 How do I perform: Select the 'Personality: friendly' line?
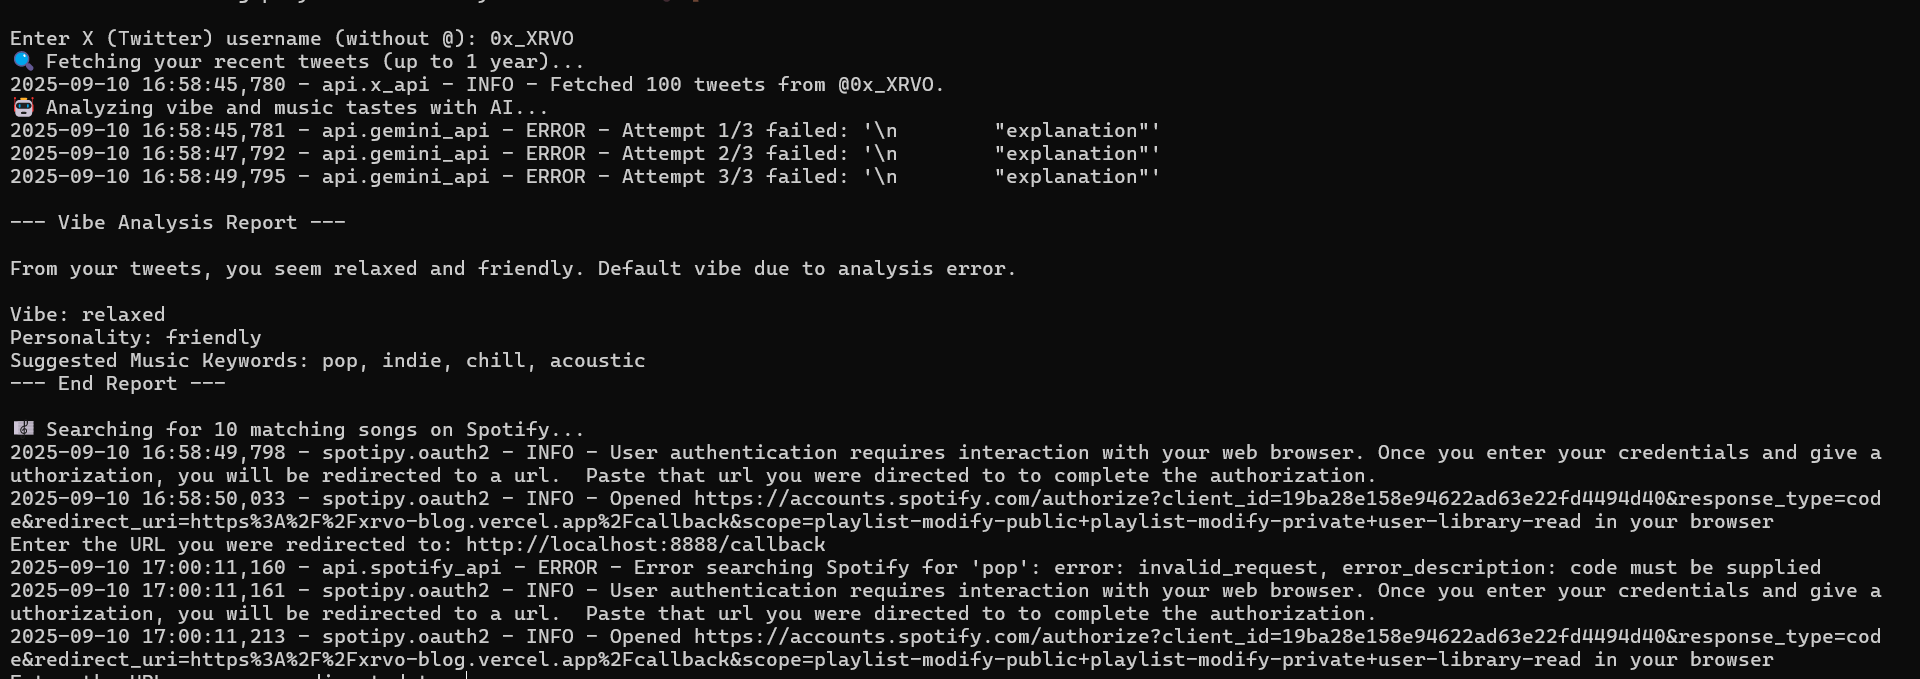tap(135, 338)
